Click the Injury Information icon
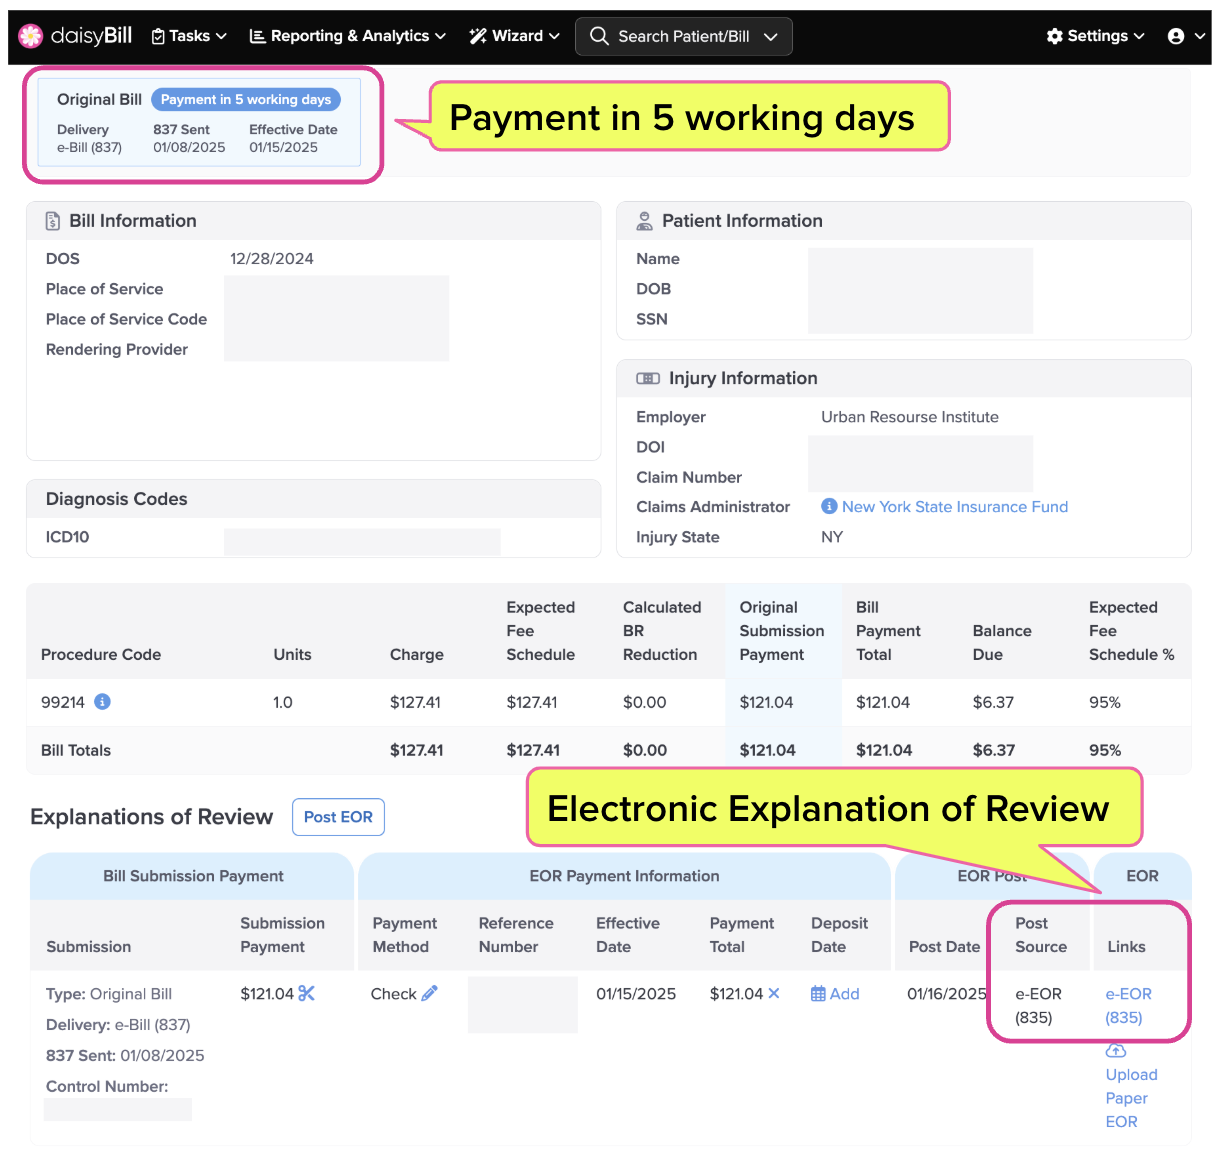The height and width of the screenshot is (1154, 1218). (648, 378)
